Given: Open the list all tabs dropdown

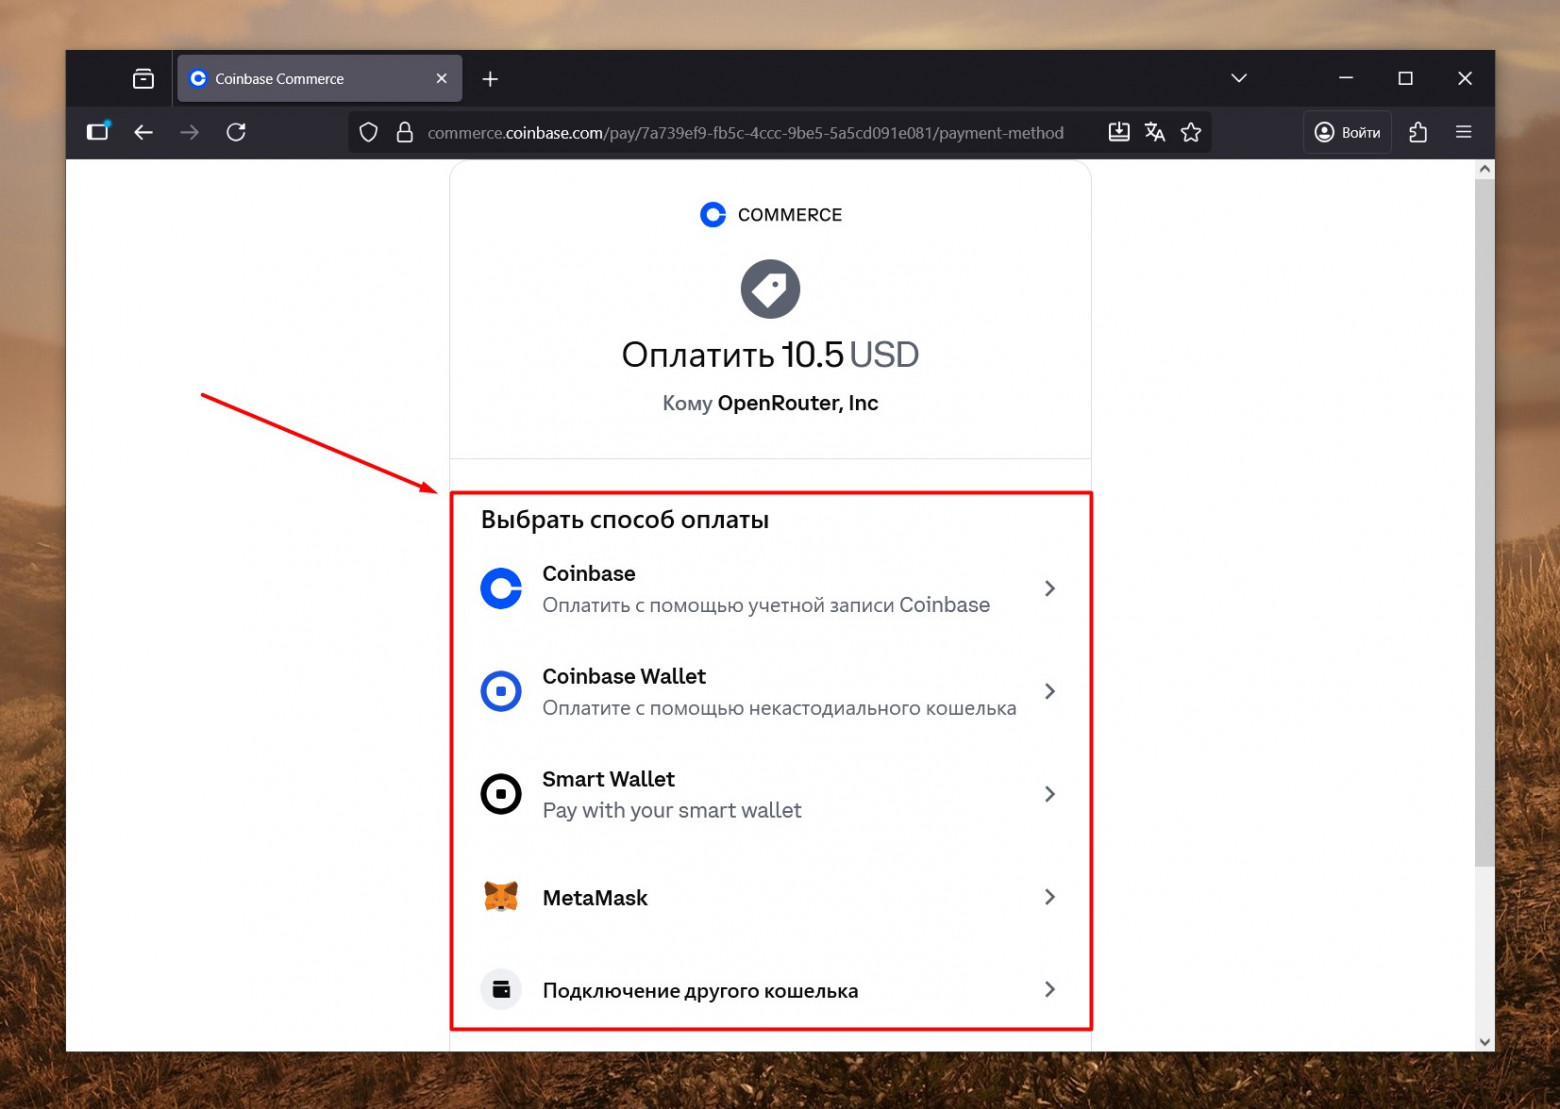Looking at the screenshot, I should 1239,78.
